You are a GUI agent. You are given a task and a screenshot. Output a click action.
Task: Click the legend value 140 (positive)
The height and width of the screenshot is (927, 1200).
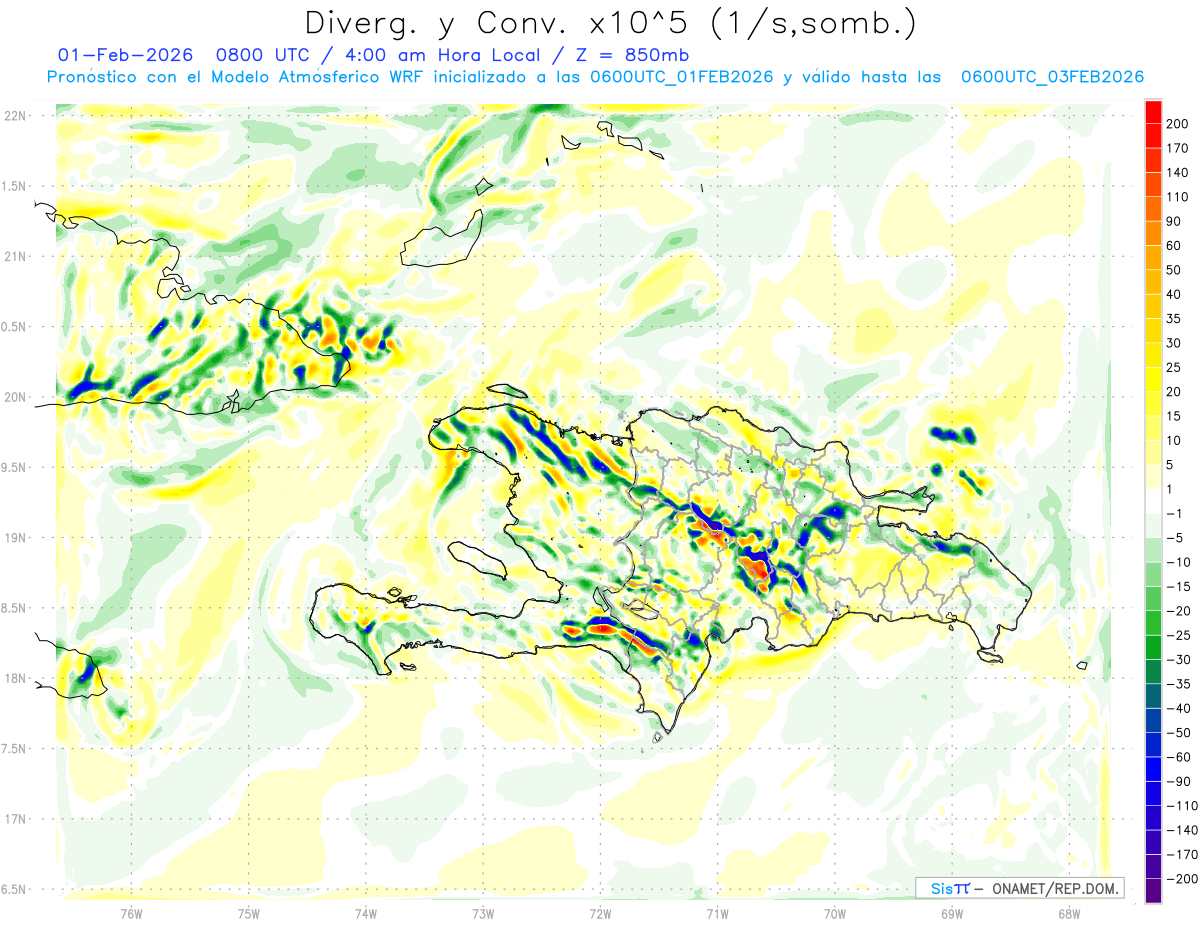pos(1178,172)
